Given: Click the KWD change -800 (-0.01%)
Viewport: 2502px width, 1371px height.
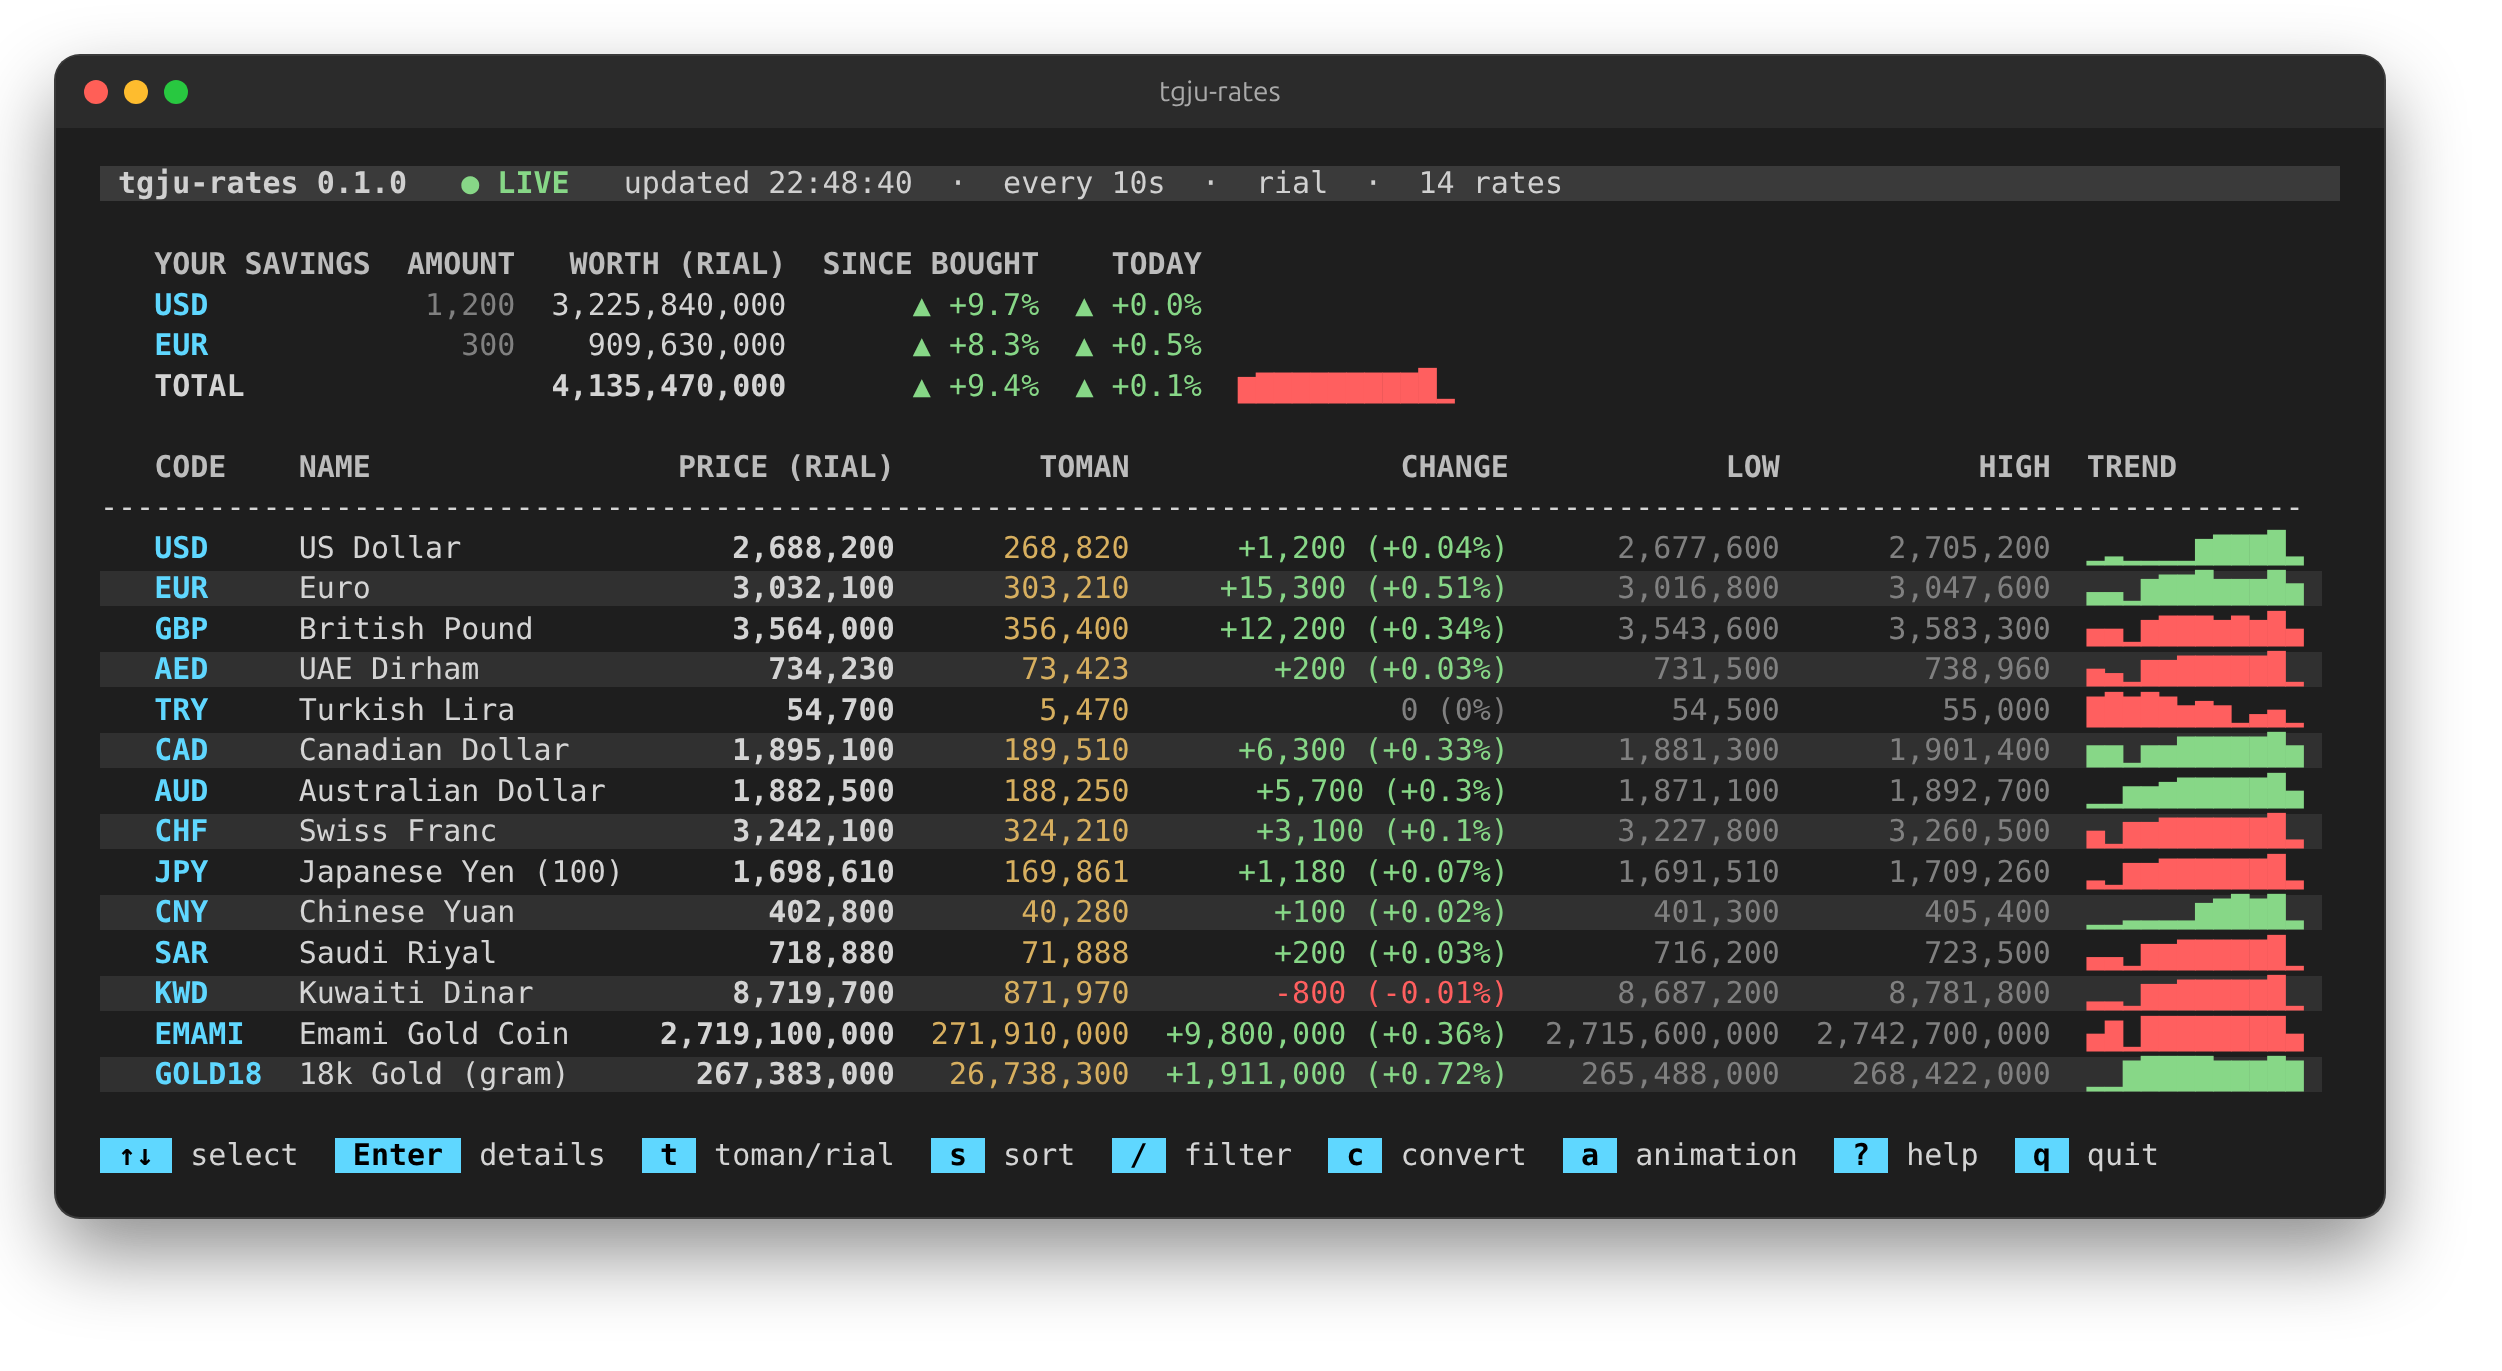Looking at the screenshot, I should (x=1390, y=993).
